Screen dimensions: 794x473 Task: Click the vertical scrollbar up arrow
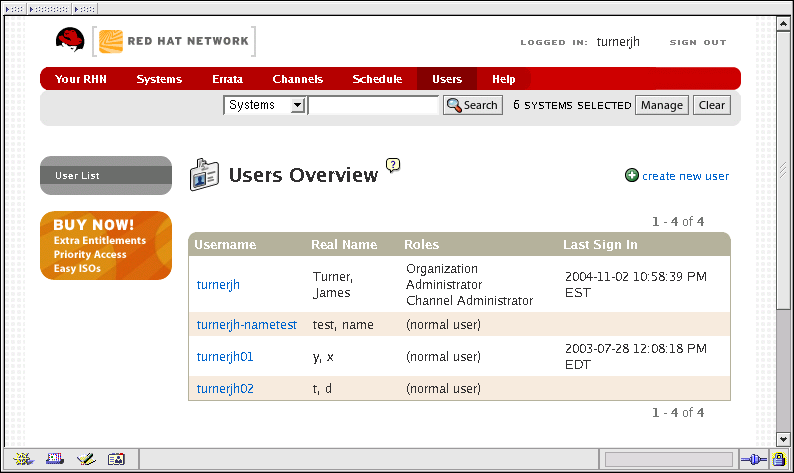point(783,24)
